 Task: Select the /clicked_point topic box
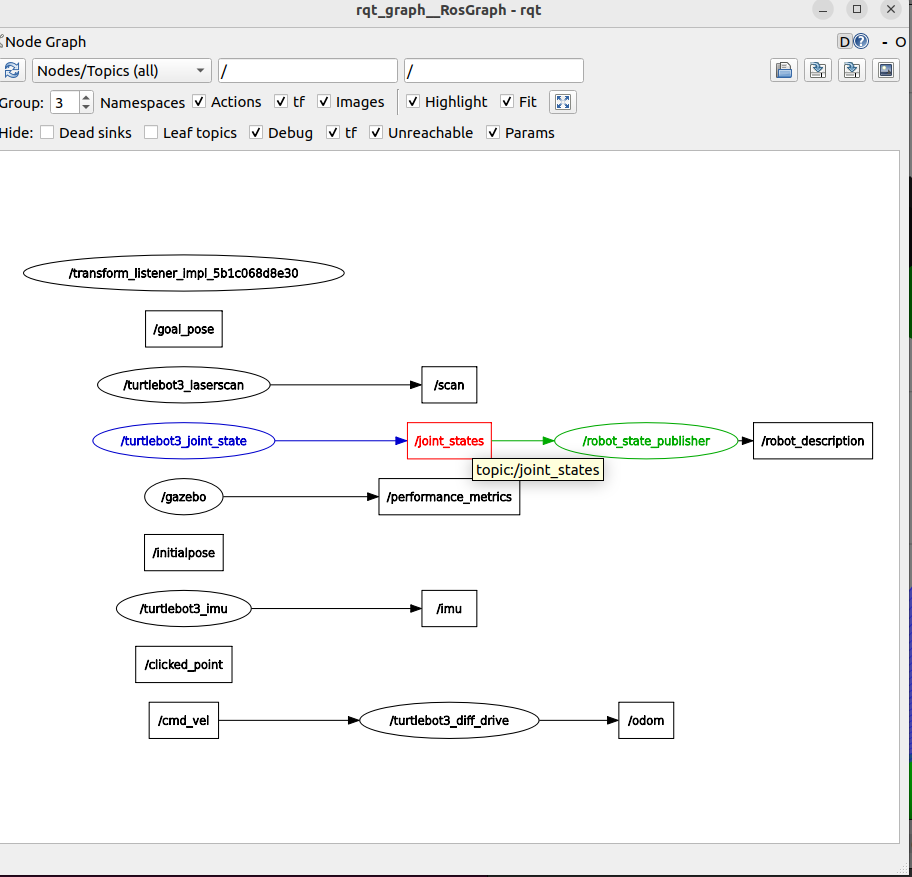coord(184,664)
